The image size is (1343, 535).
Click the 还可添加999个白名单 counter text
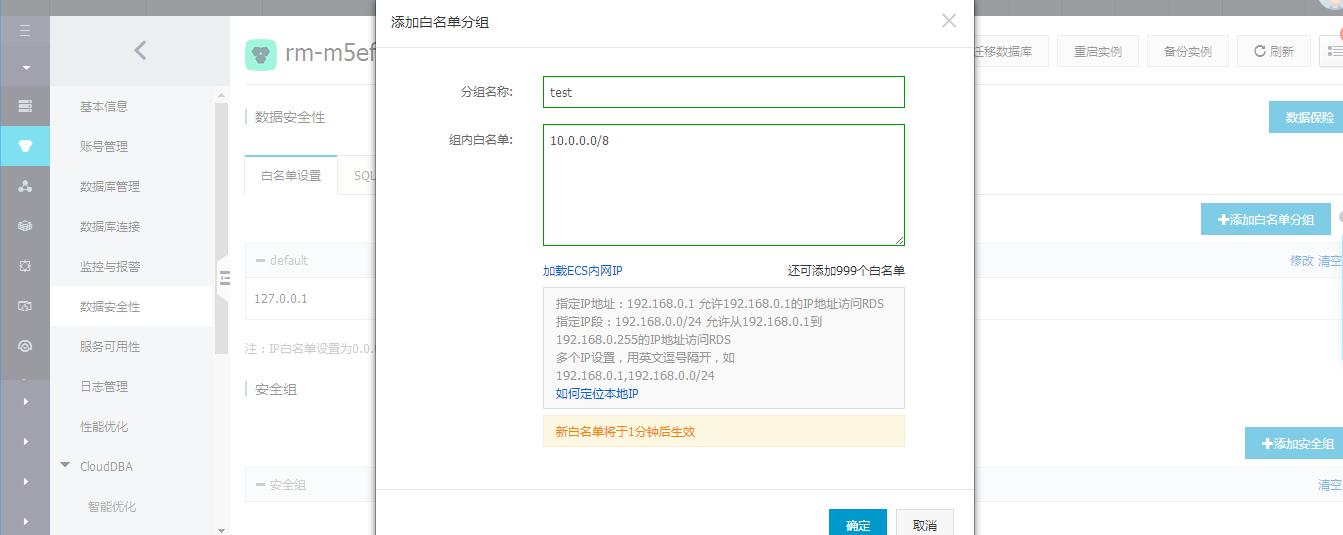tap(846, 271)
